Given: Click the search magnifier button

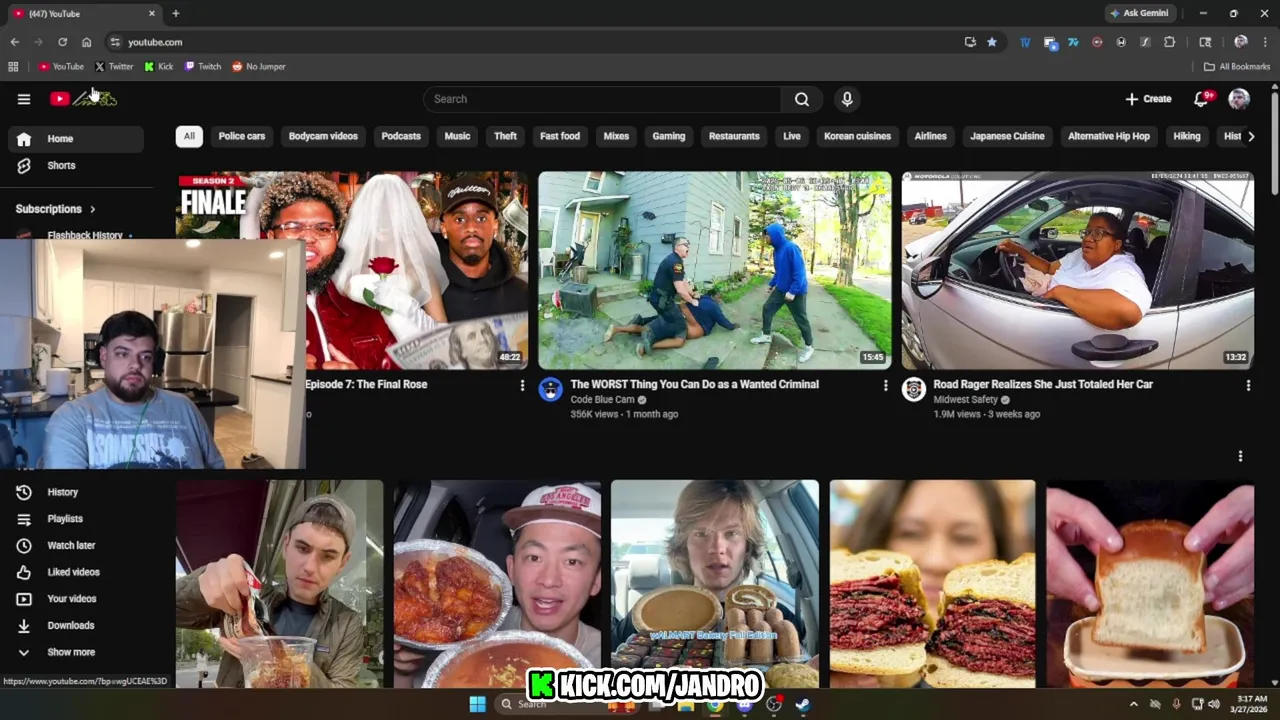Looking at the screenshot, I should click(802, 99).
